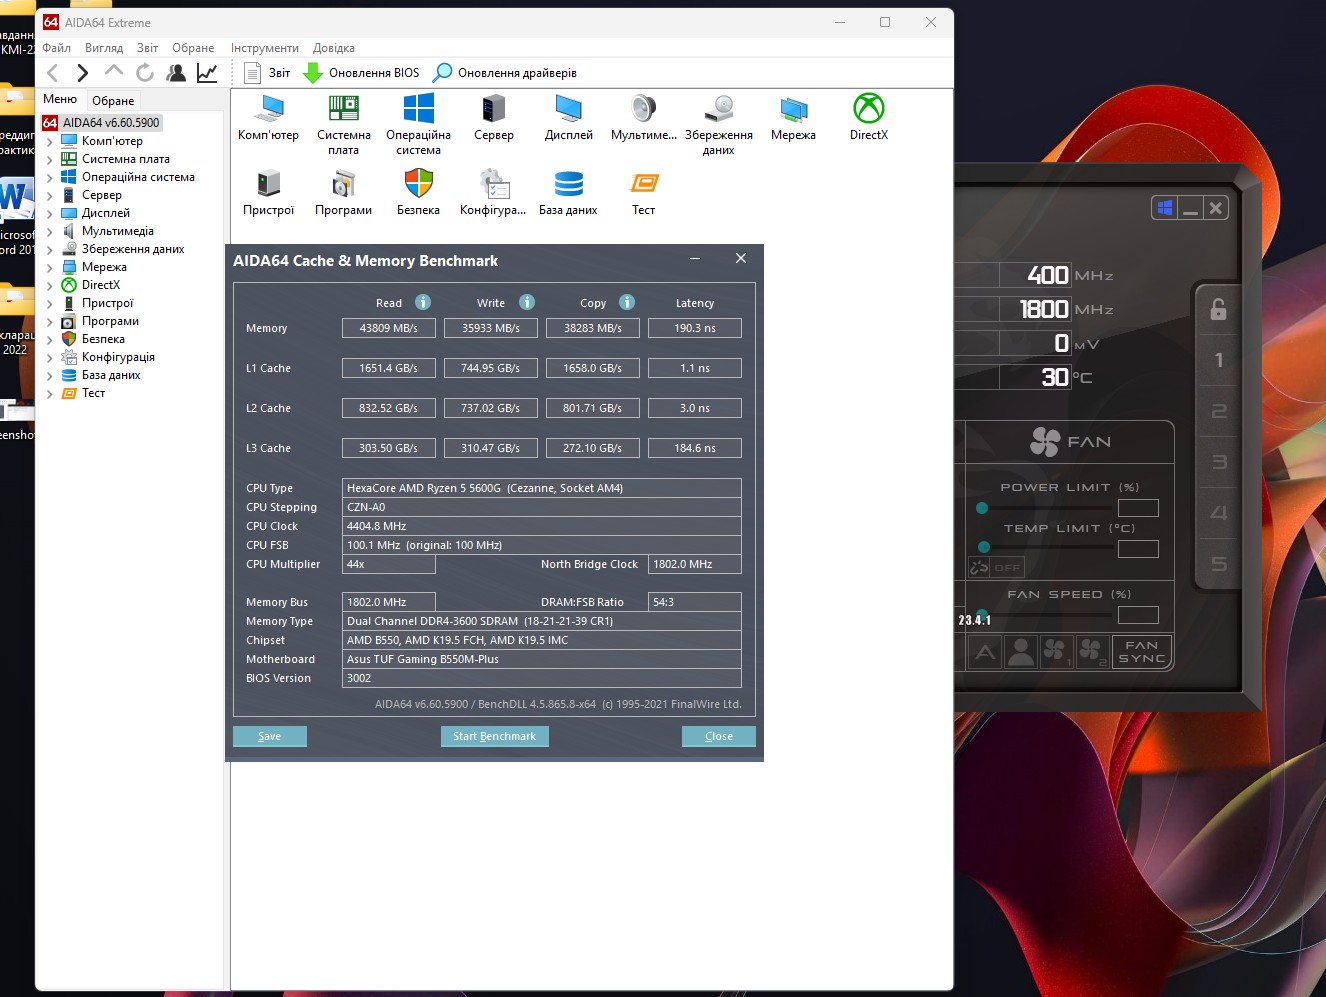The height and width of the screenshot is (997, 1326).
Task: Open the Операційна система icon in main pane
Action: click(x=418, y=108)
